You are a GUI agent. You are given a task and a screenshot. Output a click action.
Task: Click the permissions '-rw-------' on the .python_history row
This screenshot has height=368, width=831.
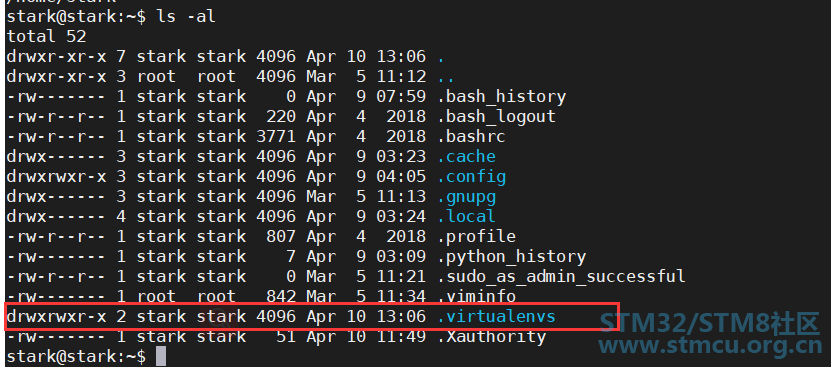click(x=56, y=257)
